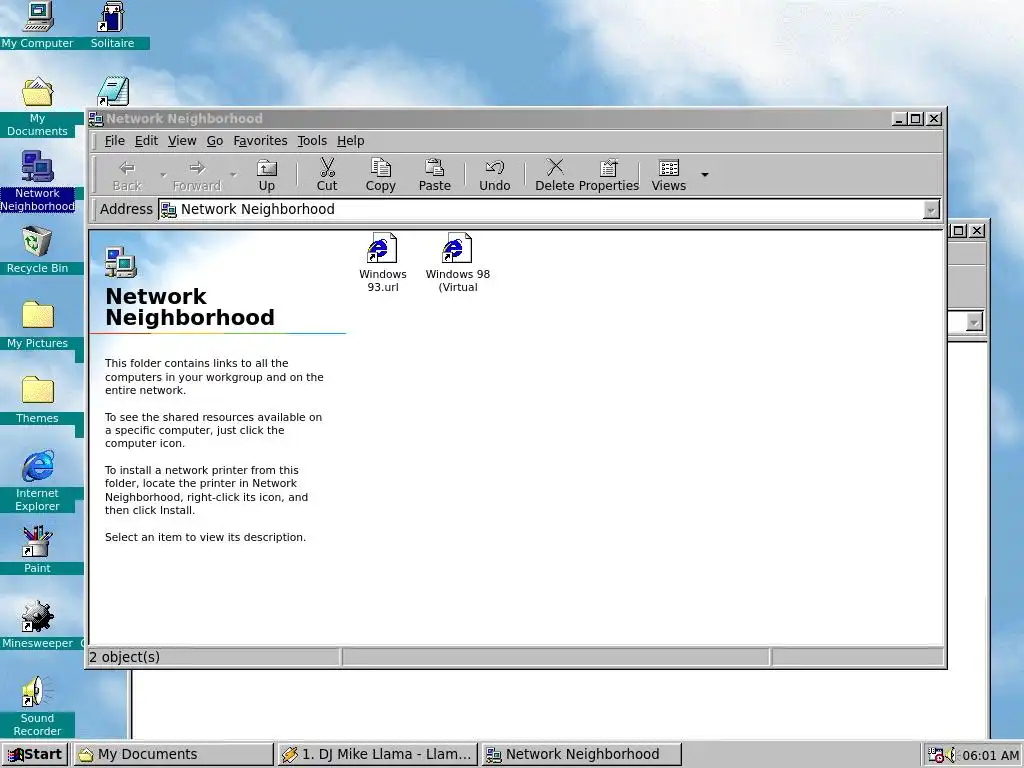The width and height of the screenshot is (1024, 768).
Task: Select the My Documents desktop folder
Action: coord(37,106)
